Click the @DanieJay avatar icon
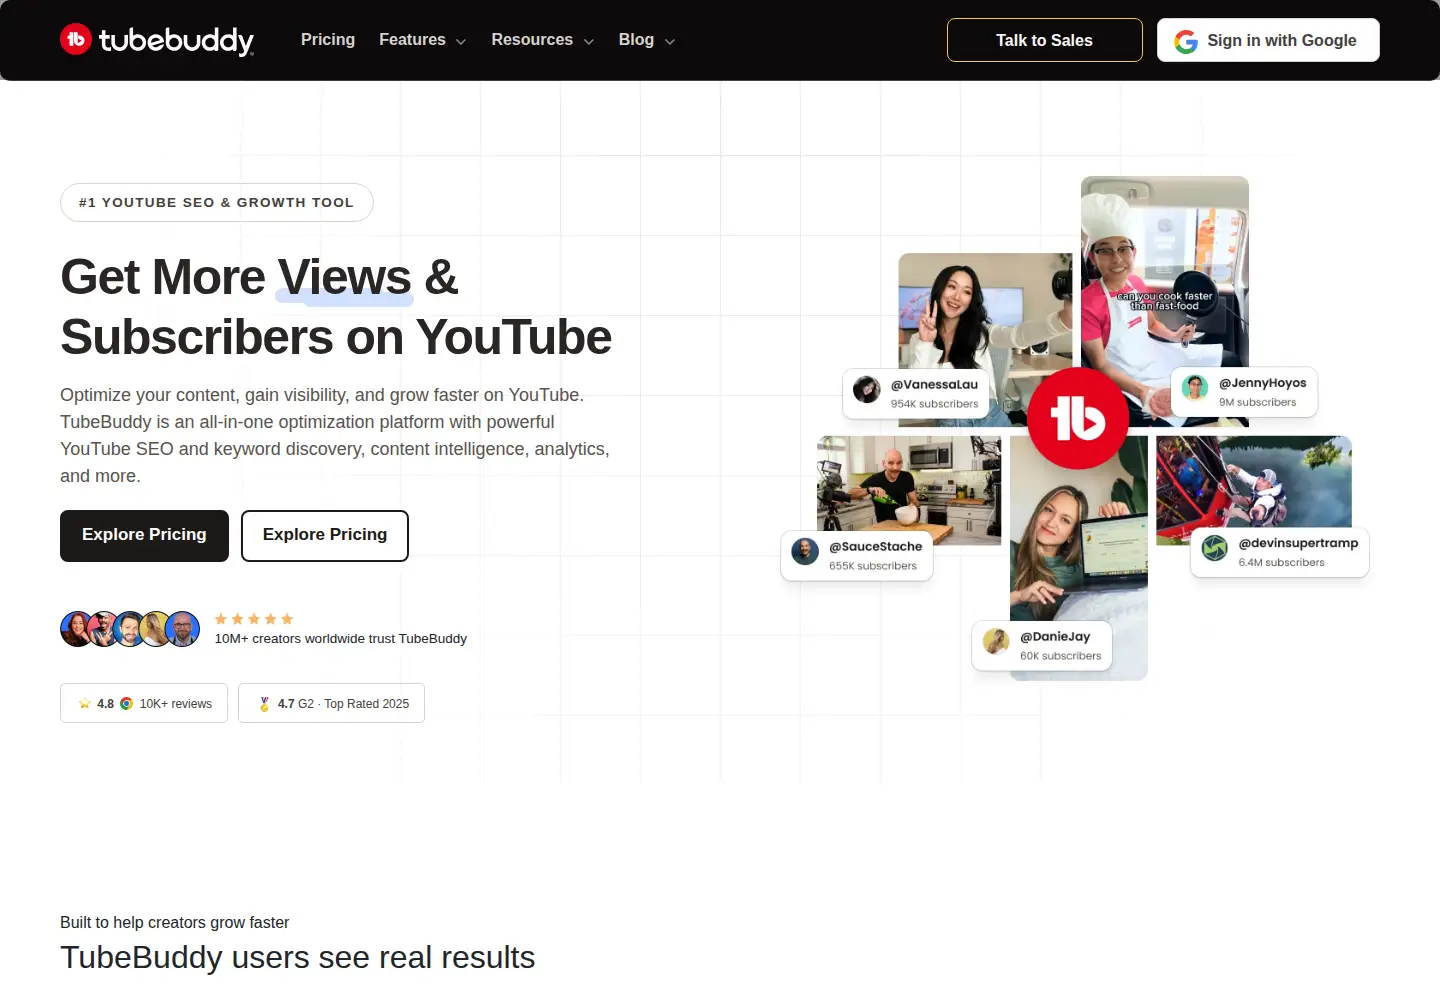Viewport: 1440px width, 1000px height. 996,641
